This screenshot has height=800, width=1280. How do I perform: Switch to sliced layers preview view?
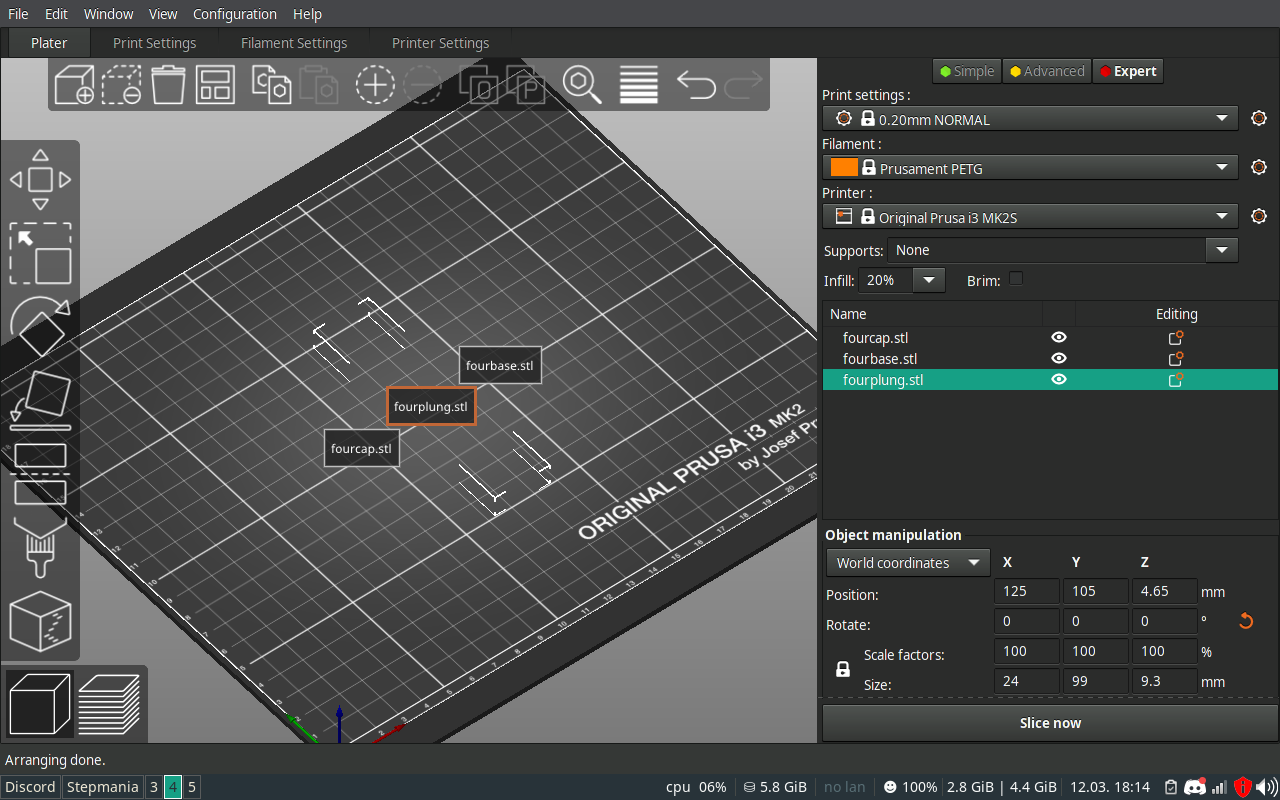[x=110, y=704]
